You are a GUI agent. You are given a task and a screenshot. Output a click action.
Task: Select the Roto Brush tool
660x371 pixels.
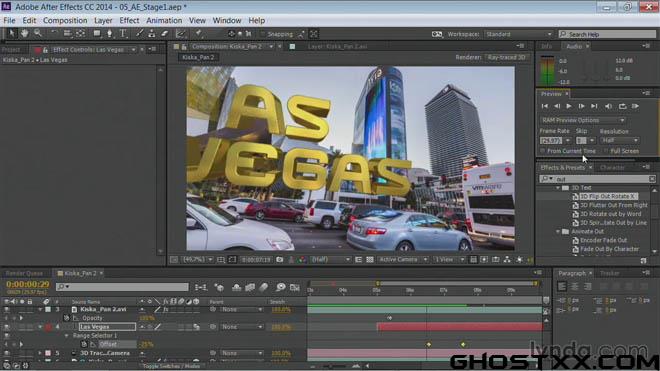(x=181, y=34)
